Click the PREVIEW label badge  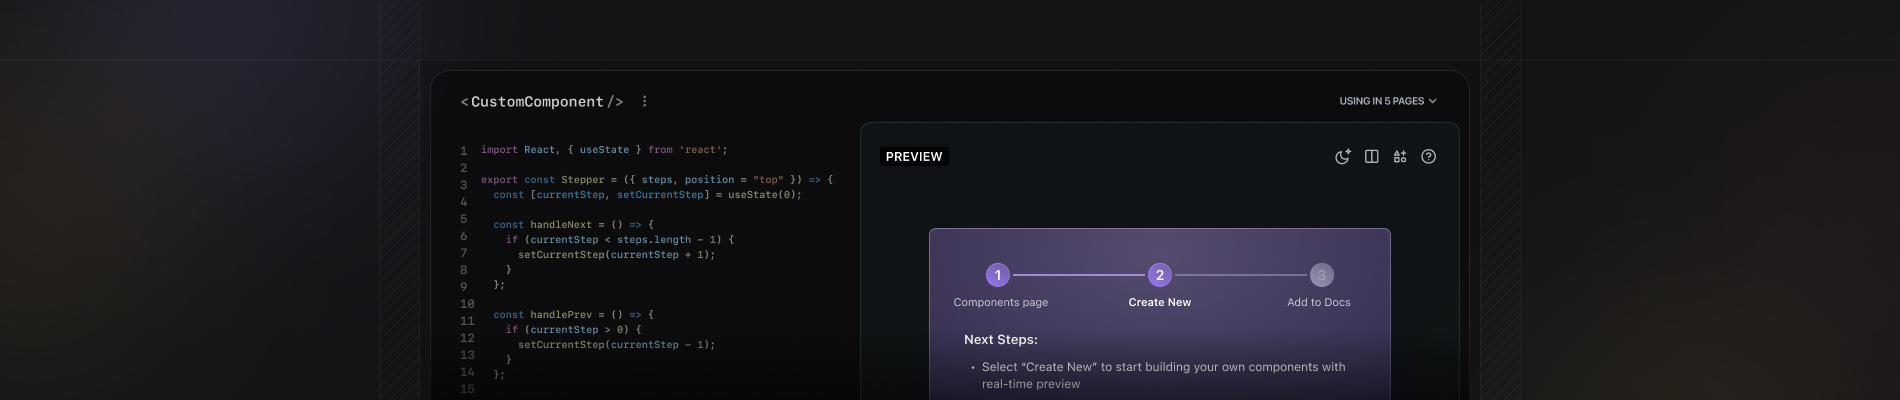click(914, 156)
